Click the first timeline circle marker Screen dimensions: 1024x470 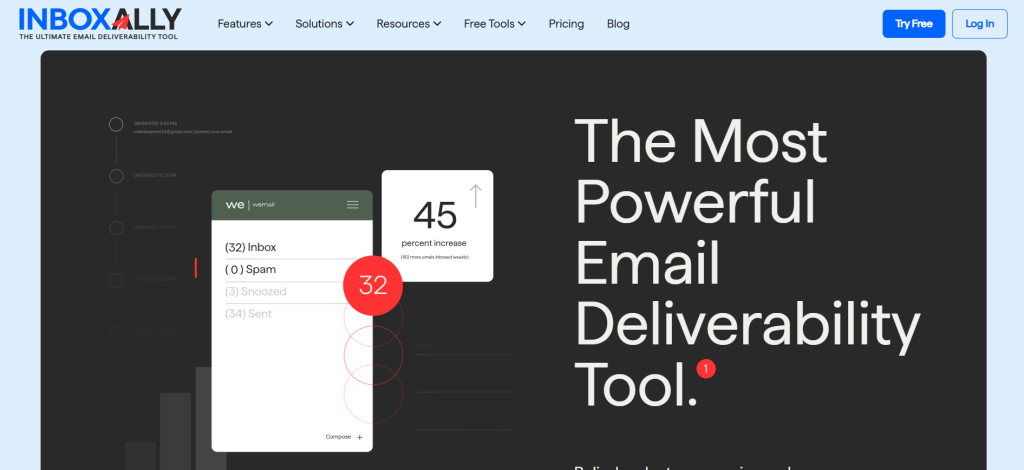116,124
